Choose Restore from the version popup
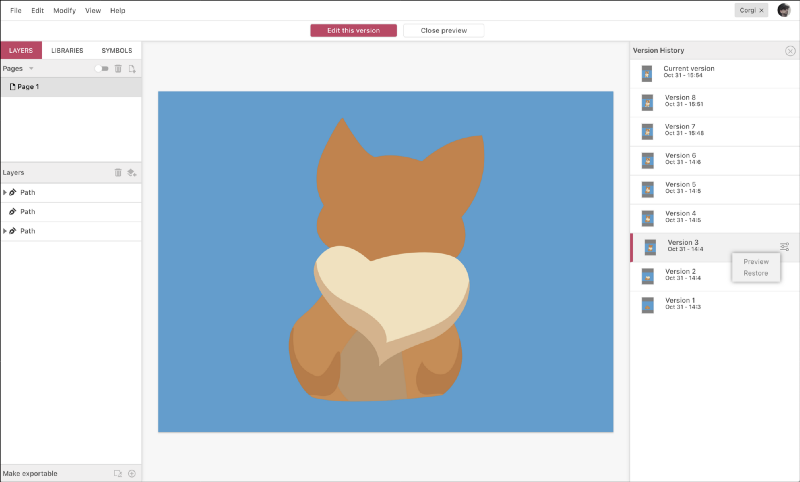 coord(756,273)
